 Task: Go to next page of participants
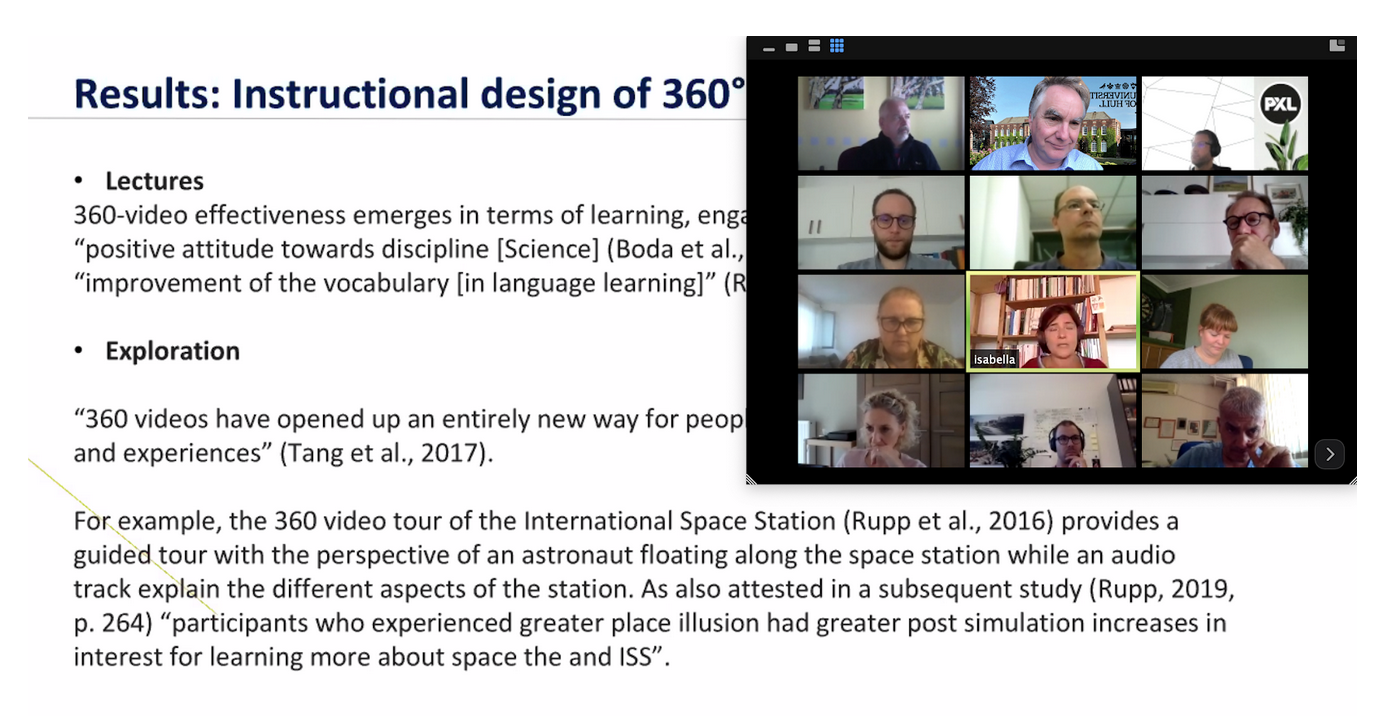point(1329,454)
